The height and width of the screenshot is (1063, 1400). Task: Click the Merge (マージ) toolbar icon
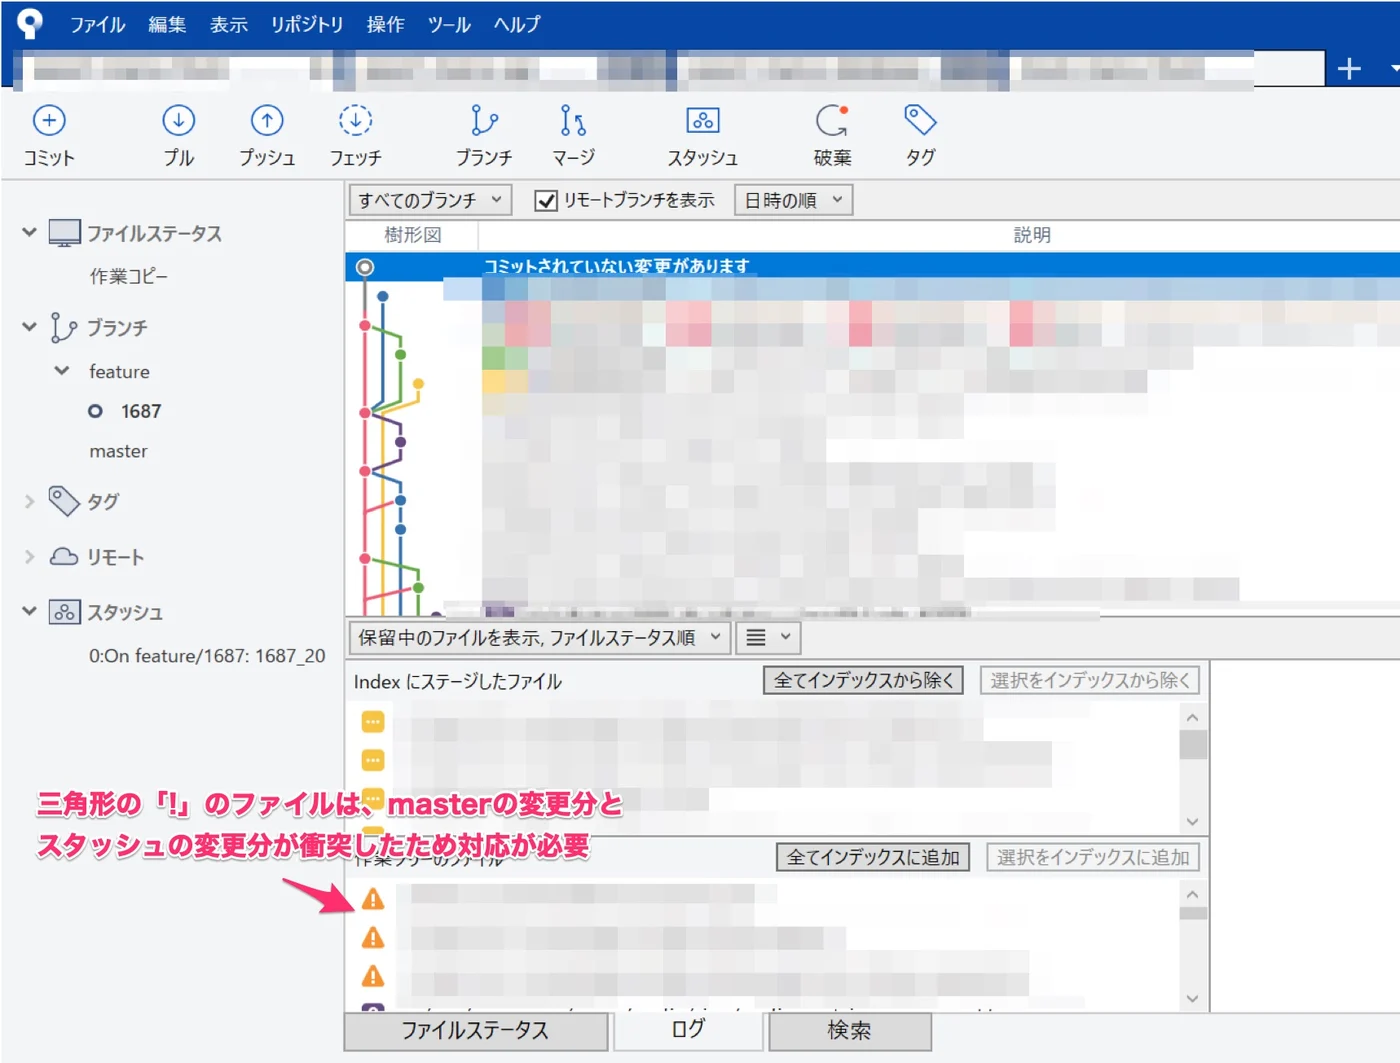click(x=573, y=121)
